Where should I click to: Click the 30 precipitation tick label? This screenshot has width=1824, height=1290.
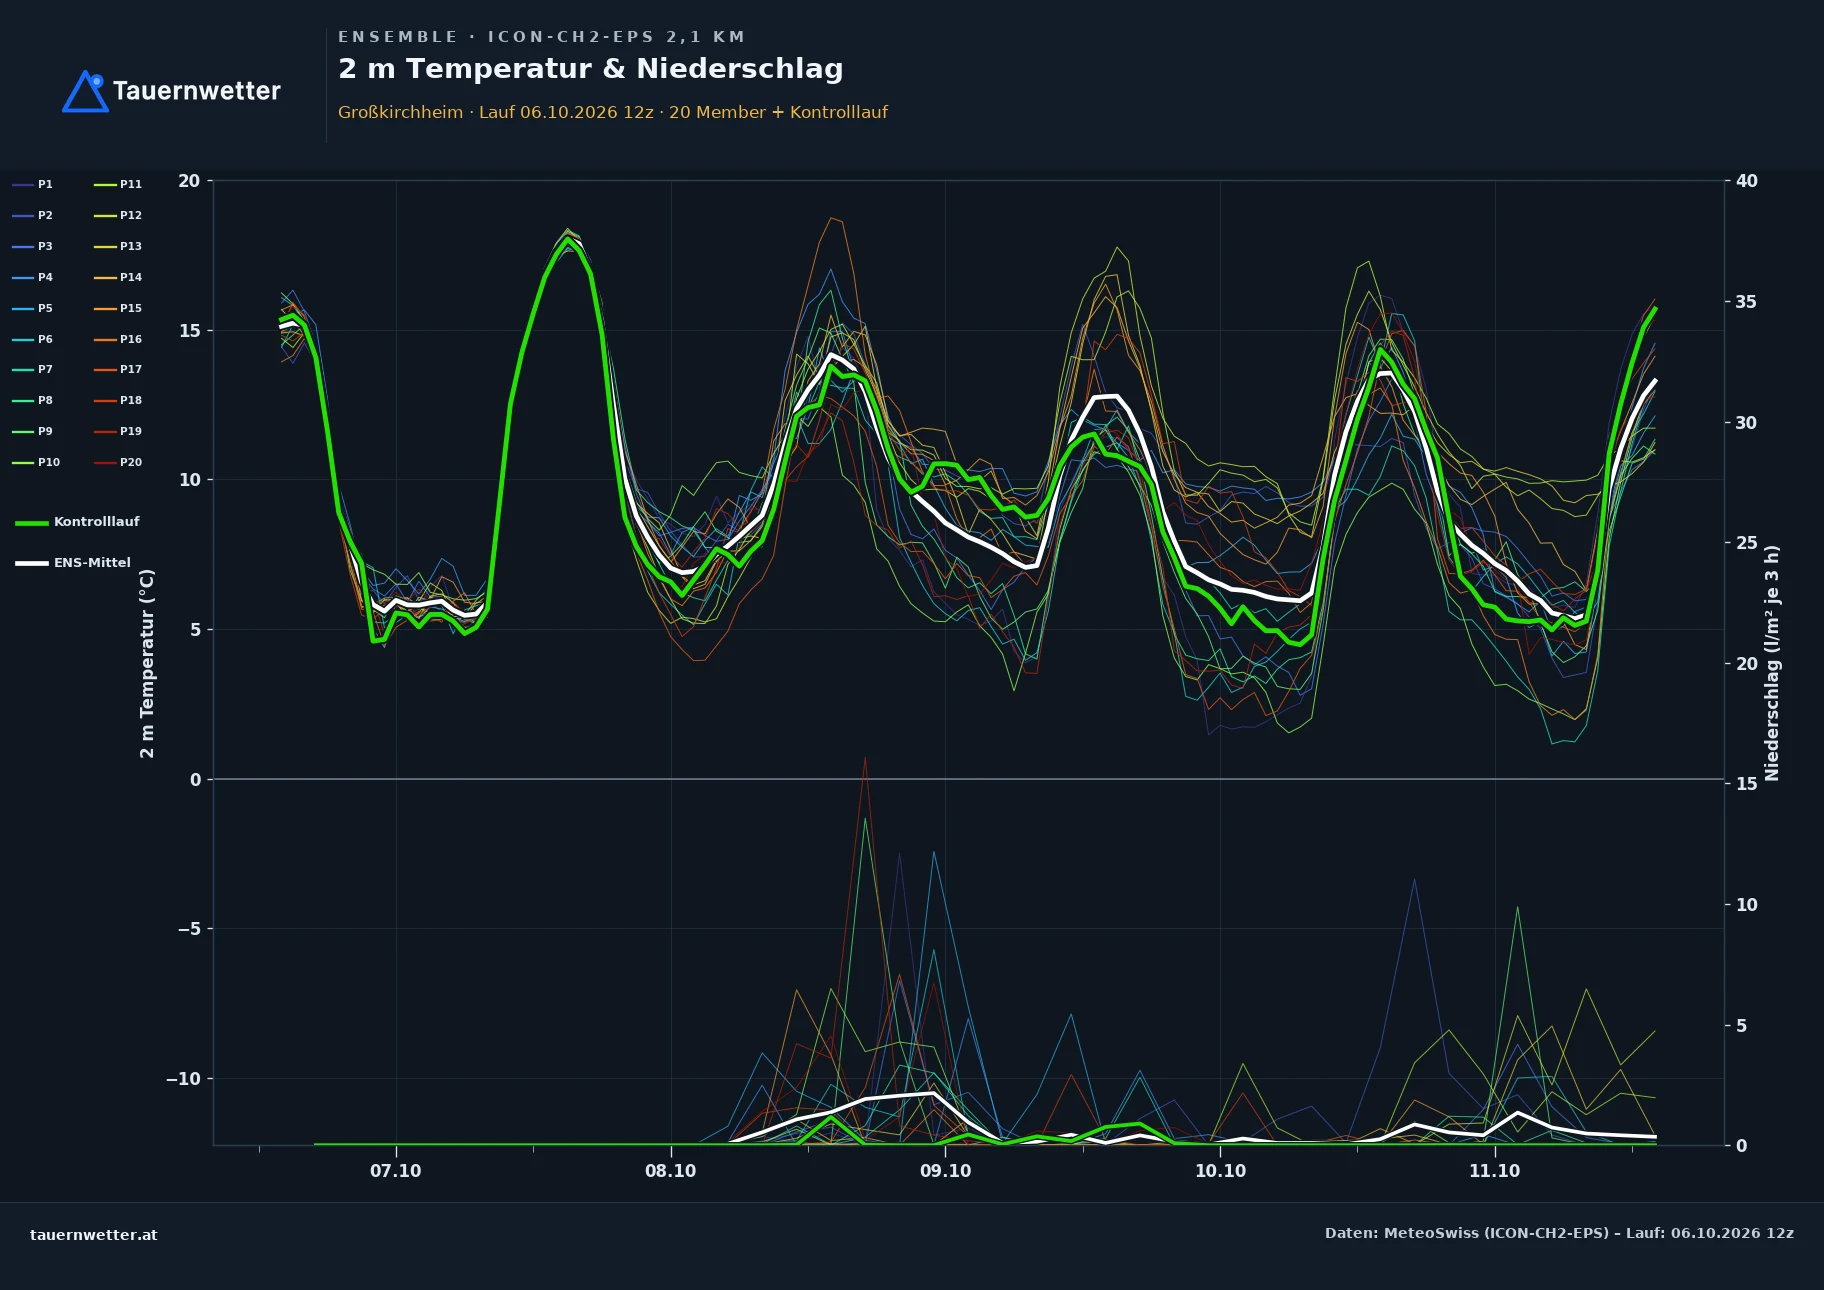click(1747, 423)
